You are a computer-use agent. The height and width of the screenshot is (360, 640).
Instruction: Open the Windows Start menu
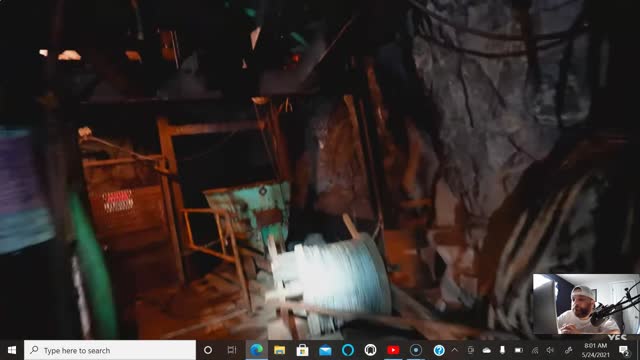pyautogui.click(x=12, y=350)
